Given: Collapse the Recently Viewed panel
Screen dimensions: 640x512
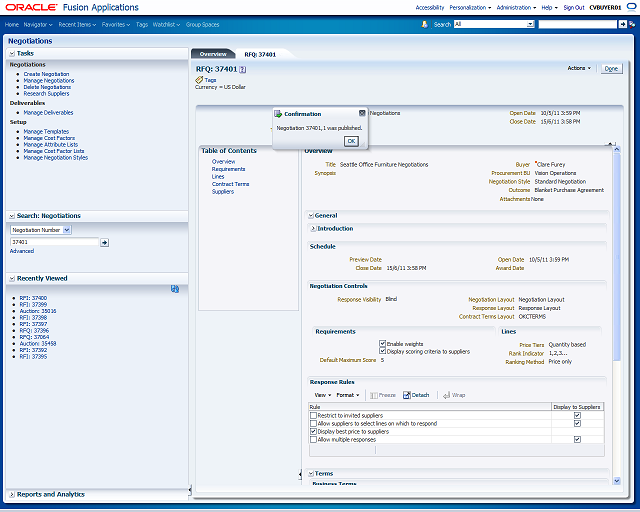Looking at the screenshot, I should coord(12,278).
